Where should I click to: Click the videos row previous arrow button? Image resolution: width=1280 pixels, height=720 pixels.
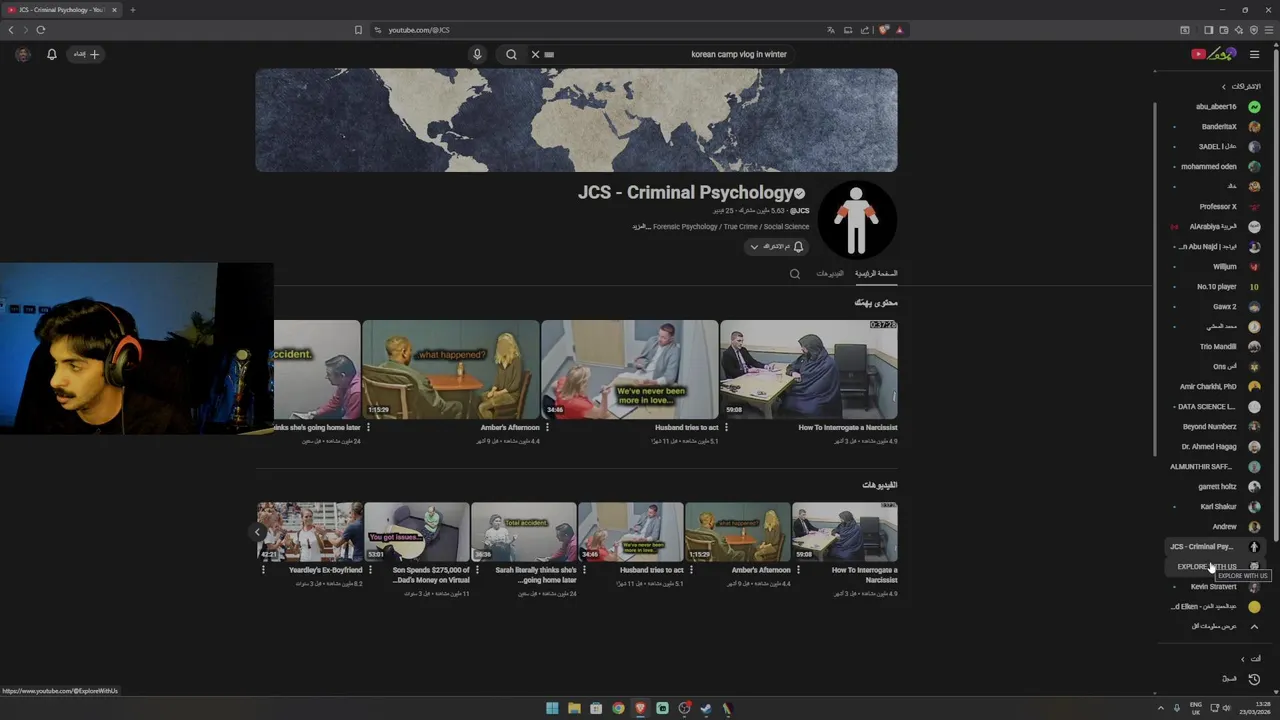257,532
